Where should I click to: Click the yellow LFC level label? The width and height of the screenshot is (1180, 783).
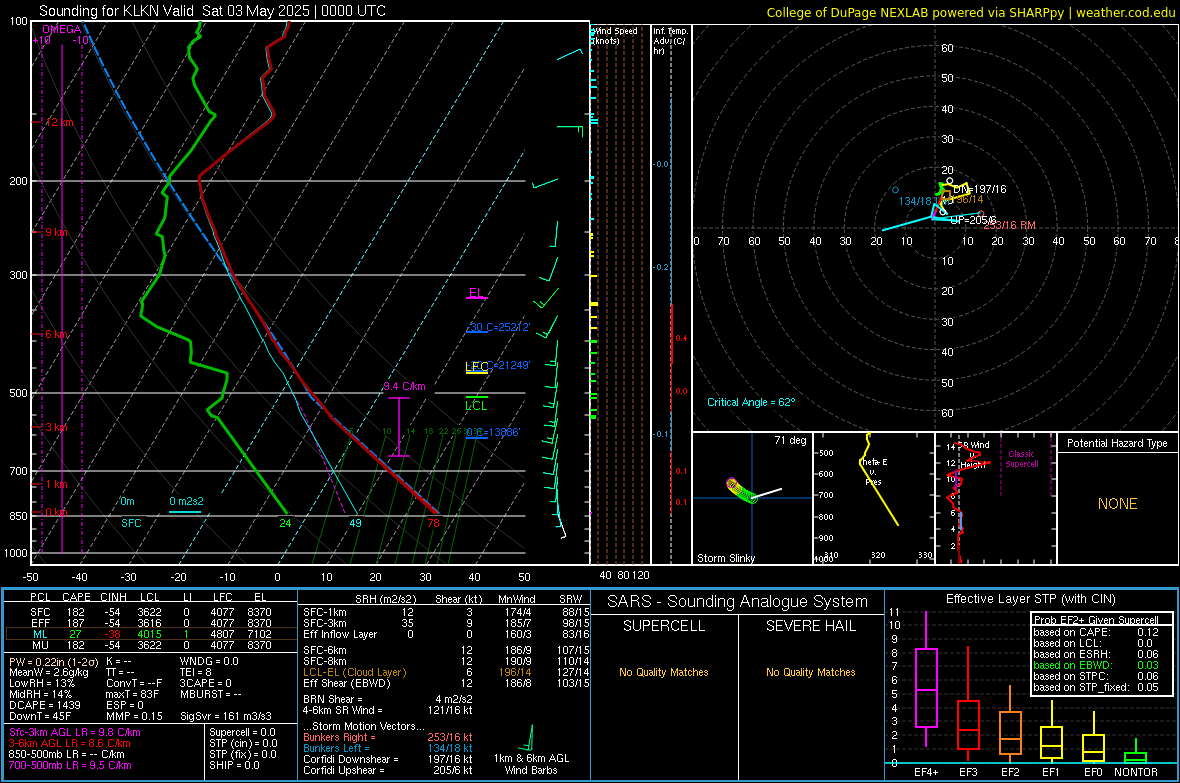click(476, 367)
